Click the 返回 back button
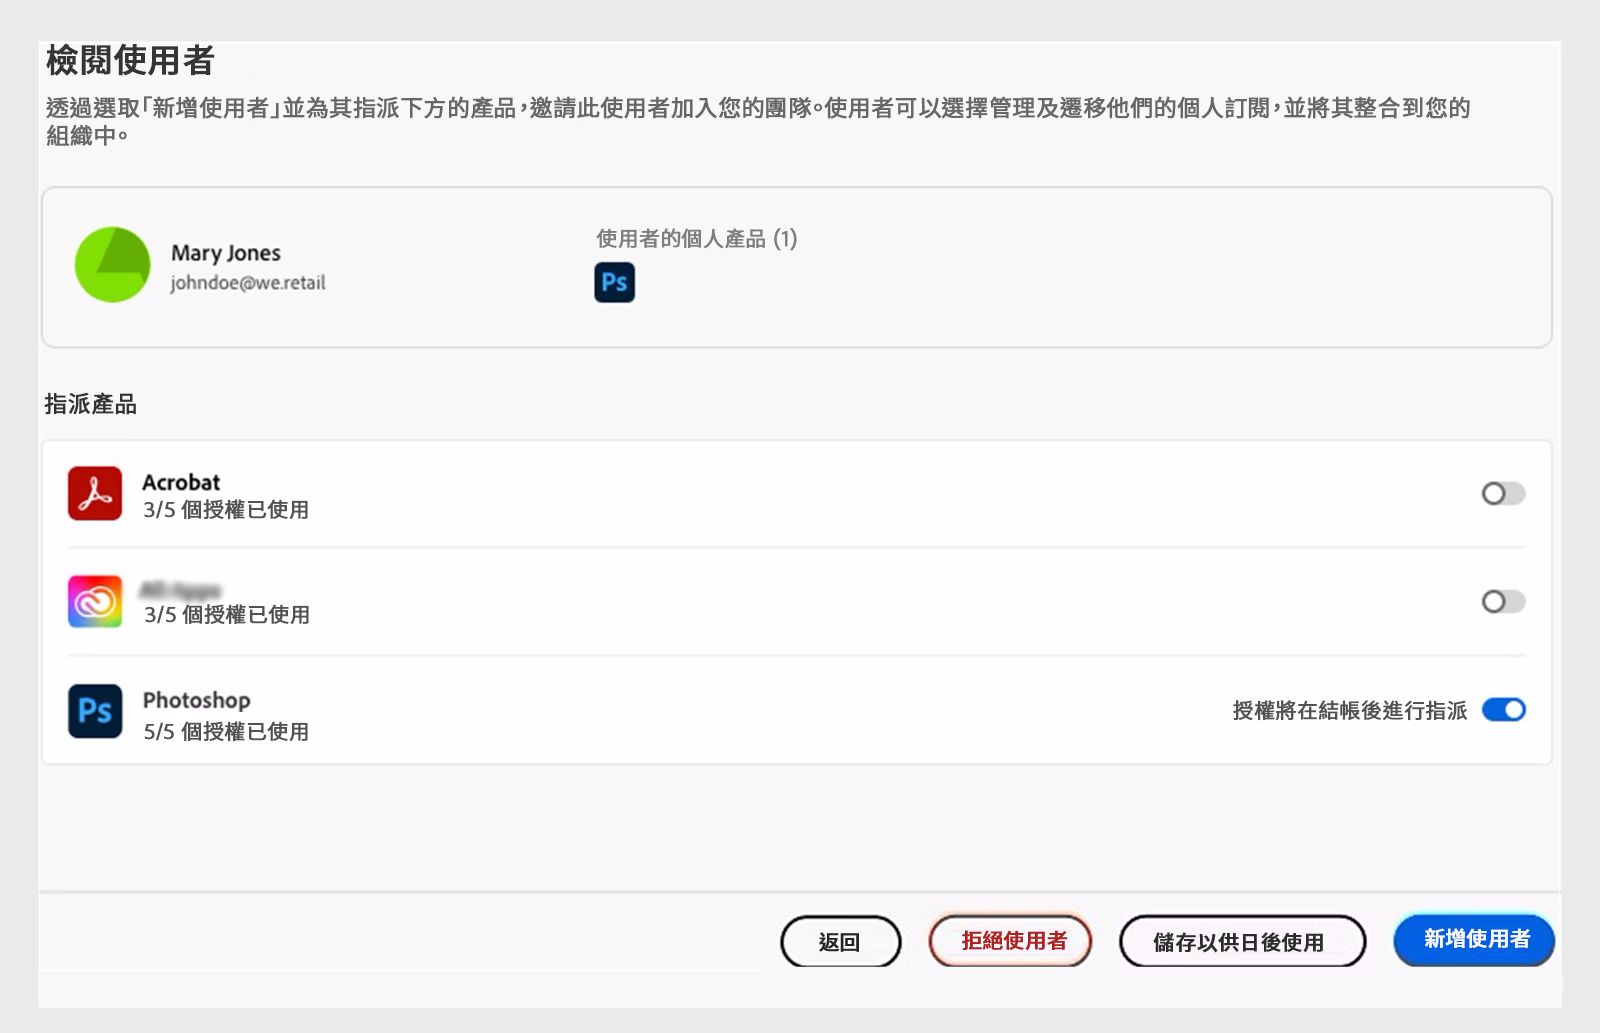Image resolution: width=1600 pixels, height=1033 pixels. pyautogui.click(x=840, y=942)
